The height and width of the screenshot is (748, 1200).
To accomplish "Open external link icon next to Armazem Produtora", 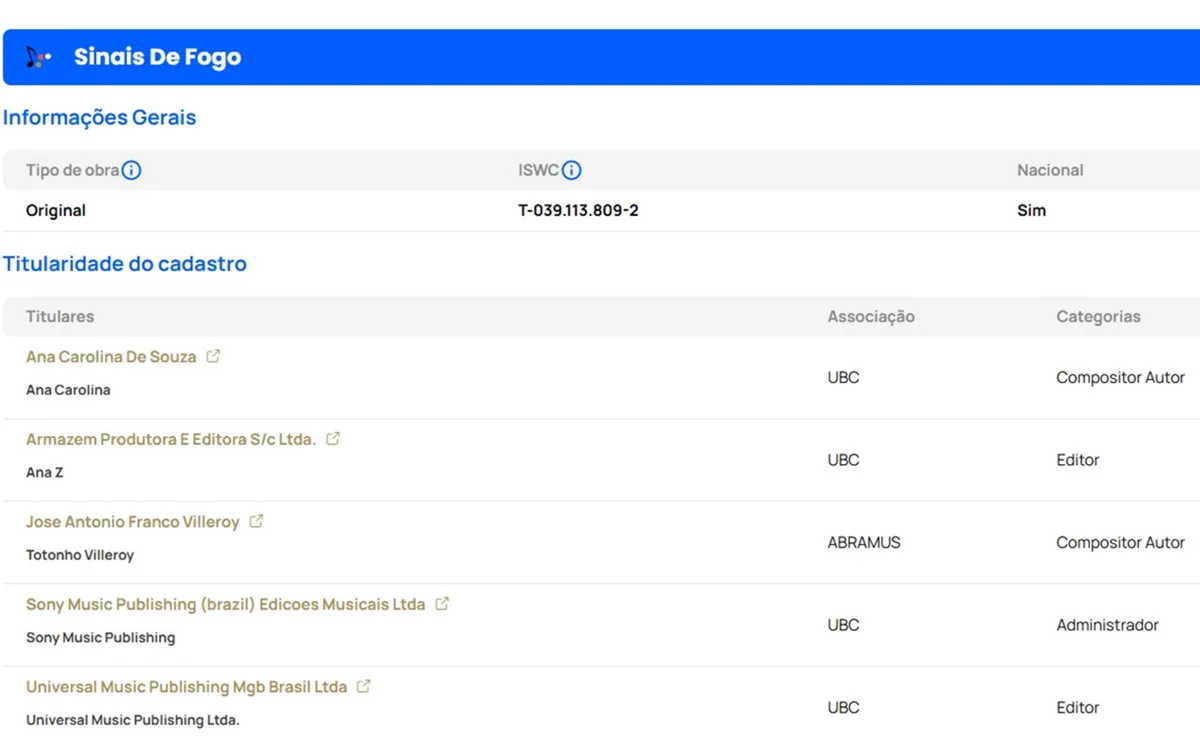I will [x=333, y=439].
